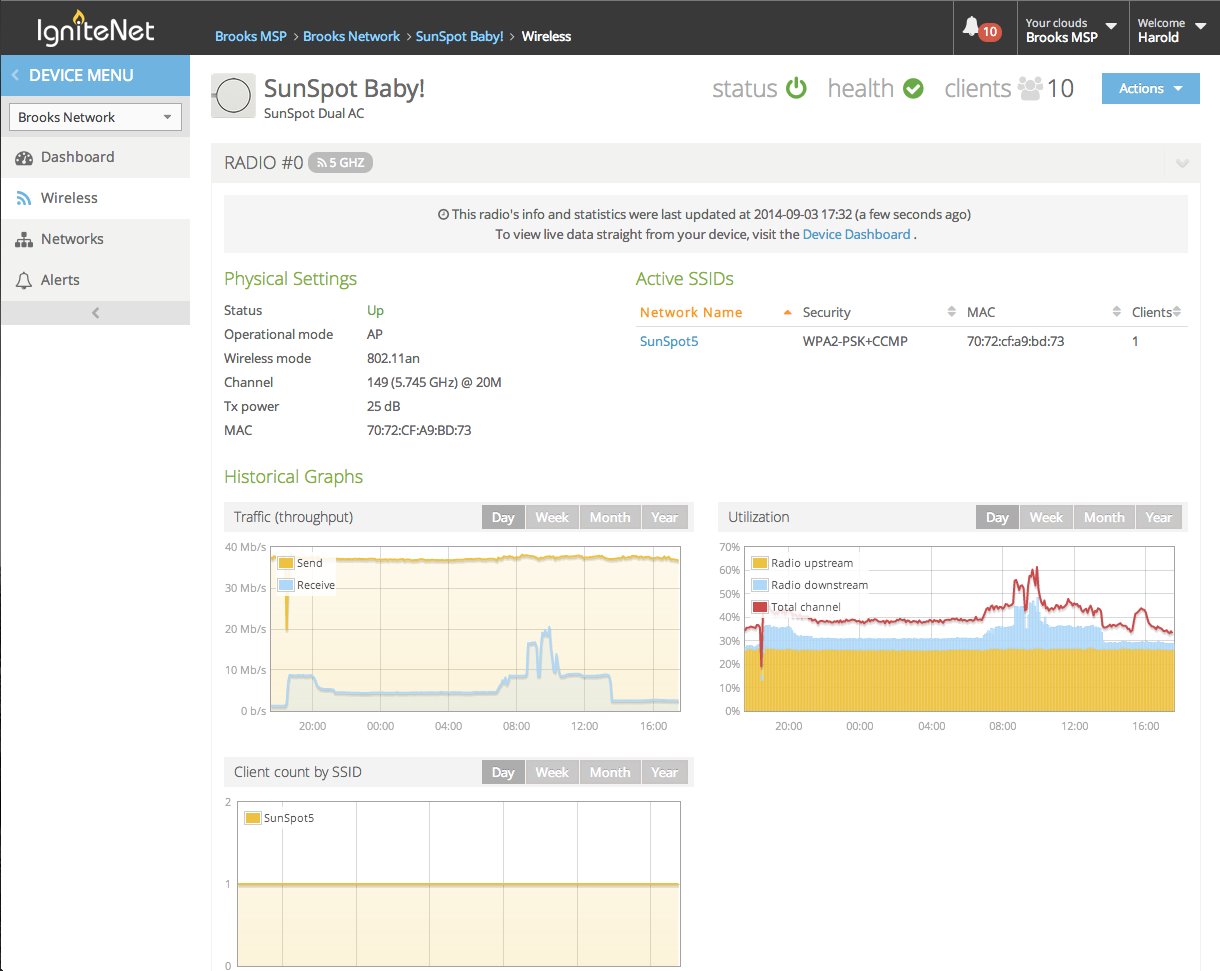The width and height of the screenshot is (1220, 971).
Task: Click the Total channel legend swatch
Action: (759, 607)
